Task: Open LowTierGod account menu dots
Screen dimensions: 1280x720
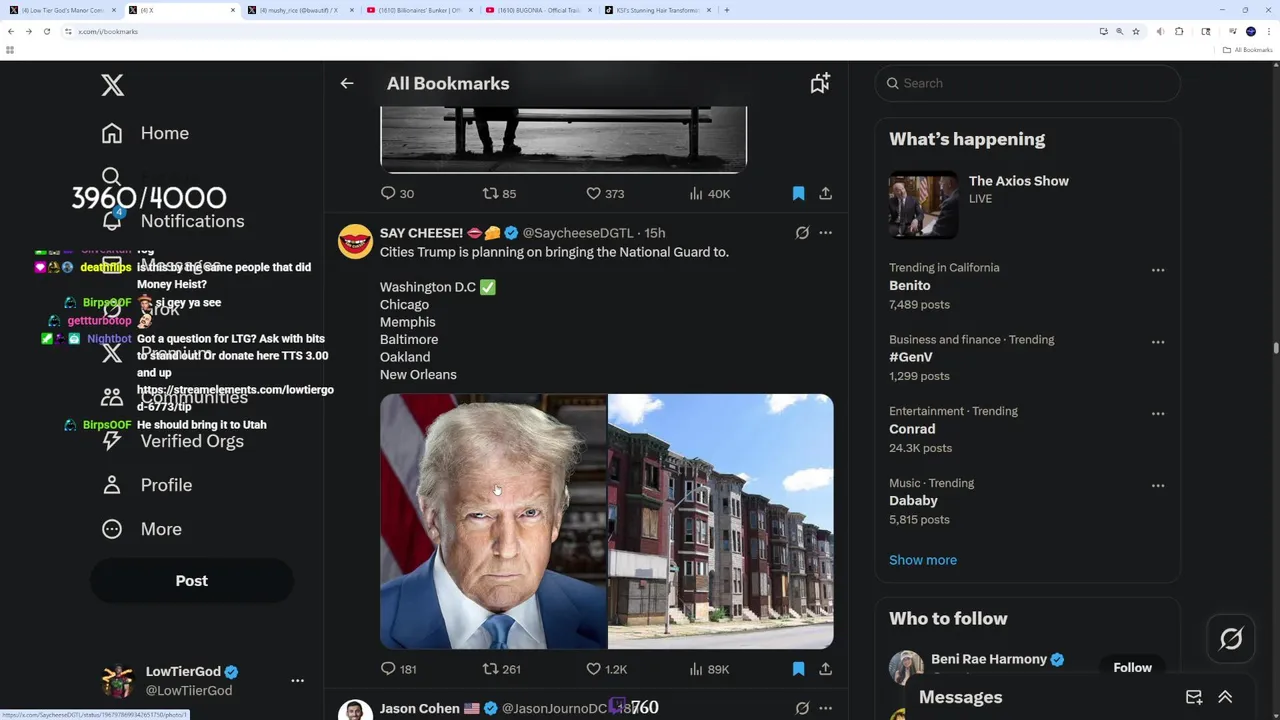Action: (x=297, y=681)
